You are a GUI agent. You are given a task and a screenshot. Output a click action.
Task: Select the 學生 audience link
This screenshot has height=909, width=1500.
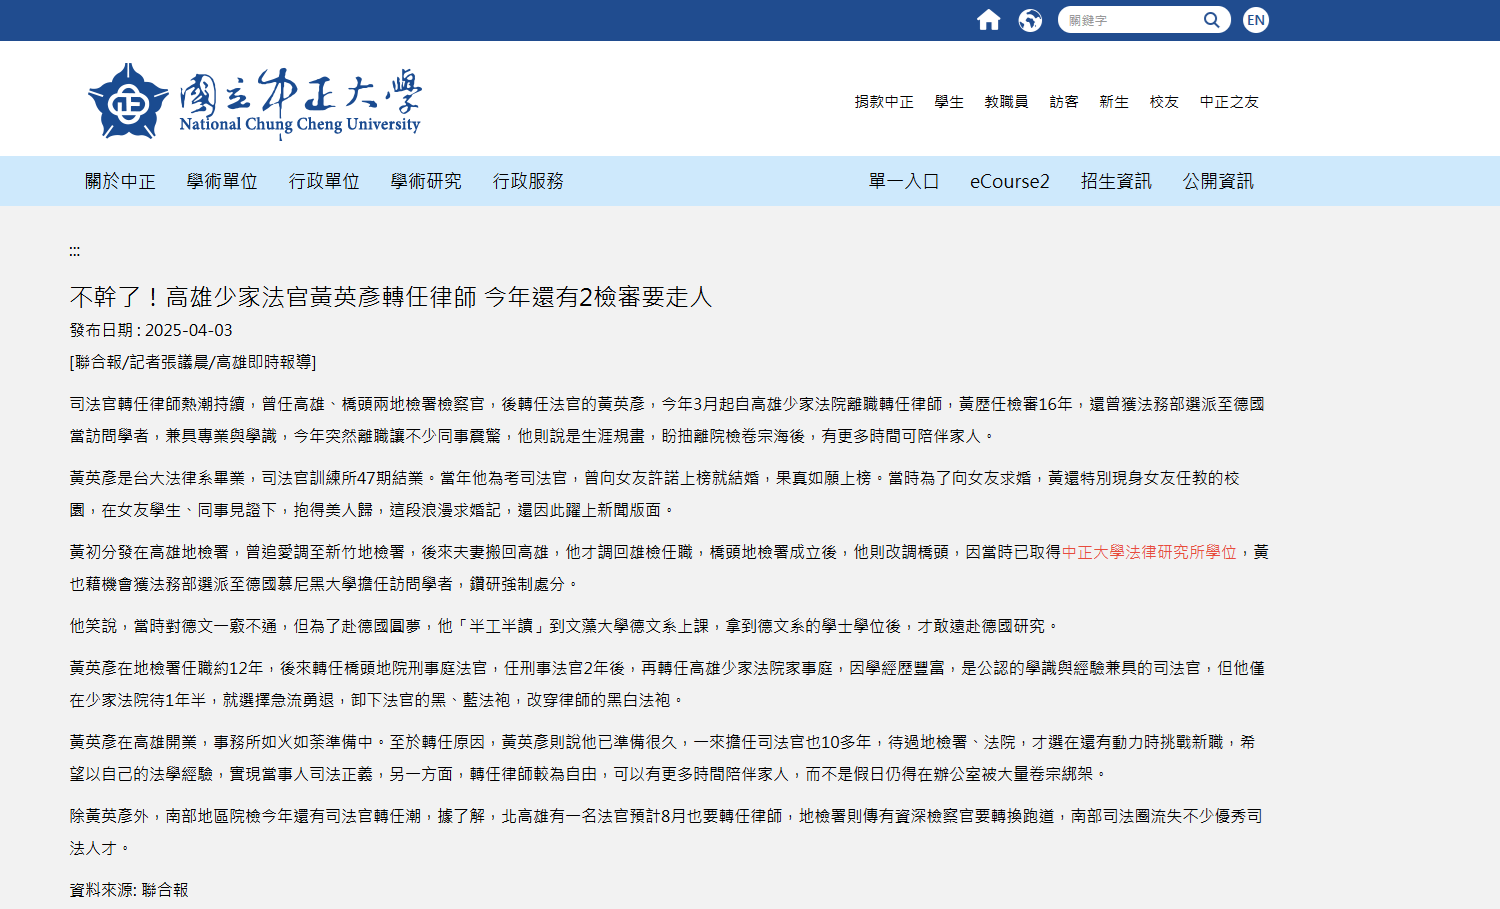coord(949,102)
